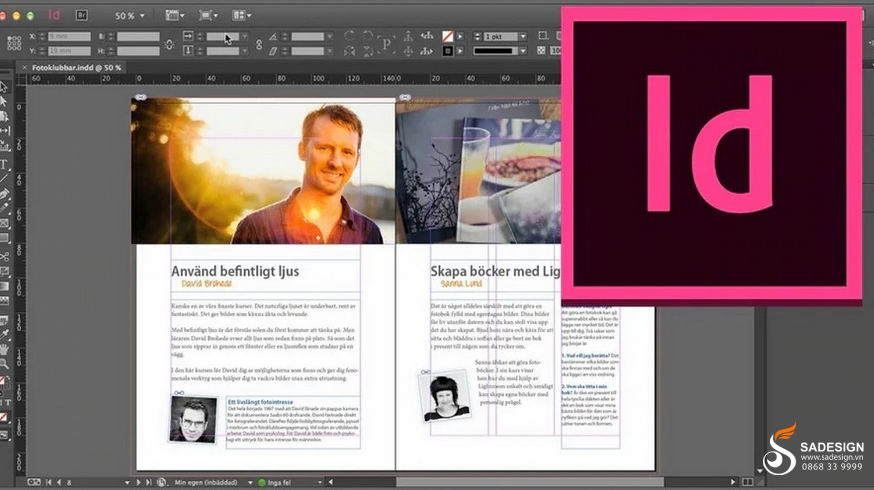The width and height of the screenshot is (874, 490).
Task: Click the reference point locator grid
Action: tap(14, 43)
